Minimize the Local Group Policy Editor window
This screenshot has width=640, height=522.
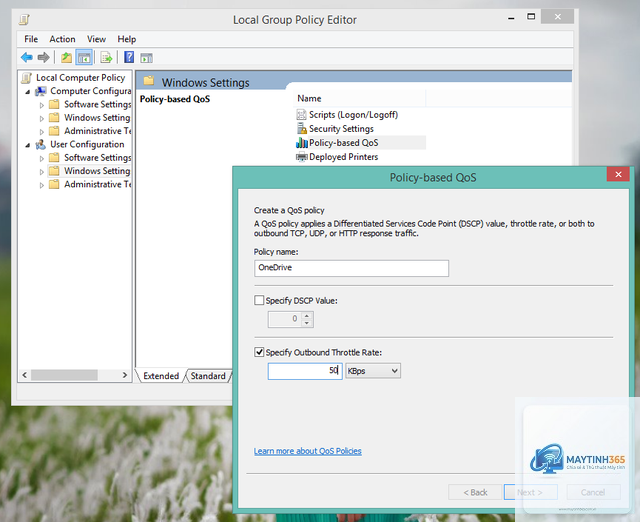pos(511,18)
